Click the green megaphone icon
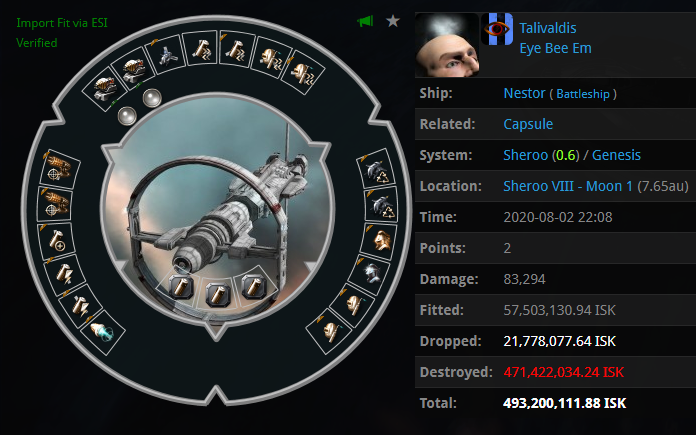696x435 pixels. tap(365, 21)
